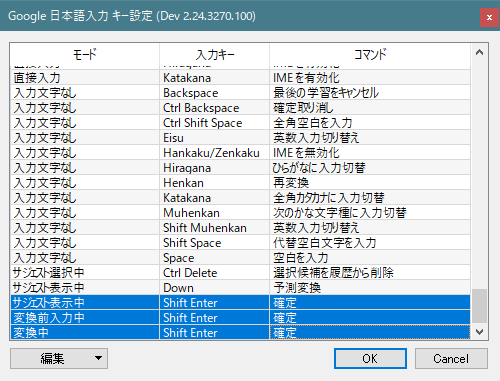The image size is (500, 381).
Task: Select the 全角空白を入力 command cell
Action: pyautogui.click(x=370, y=123)
